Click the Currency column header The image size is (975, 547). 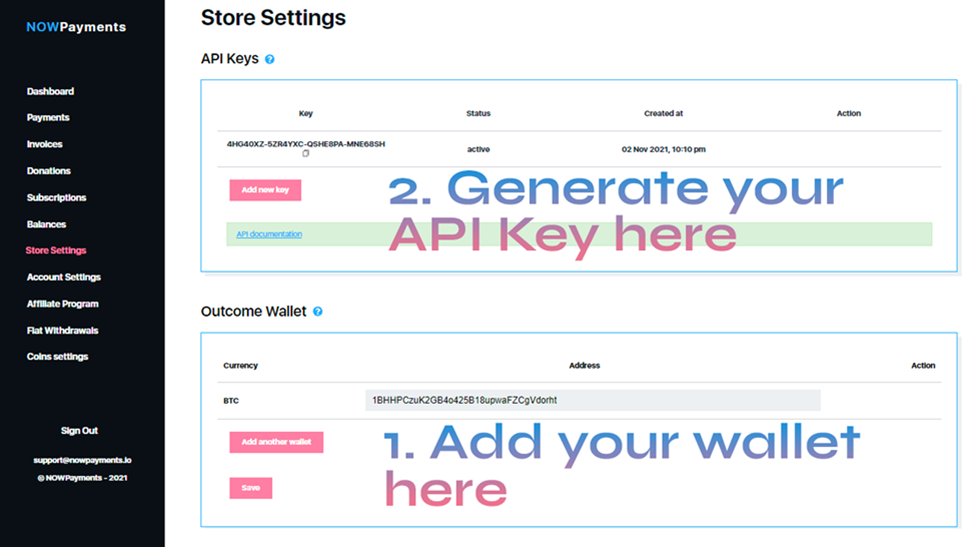[x=240, y=365]
